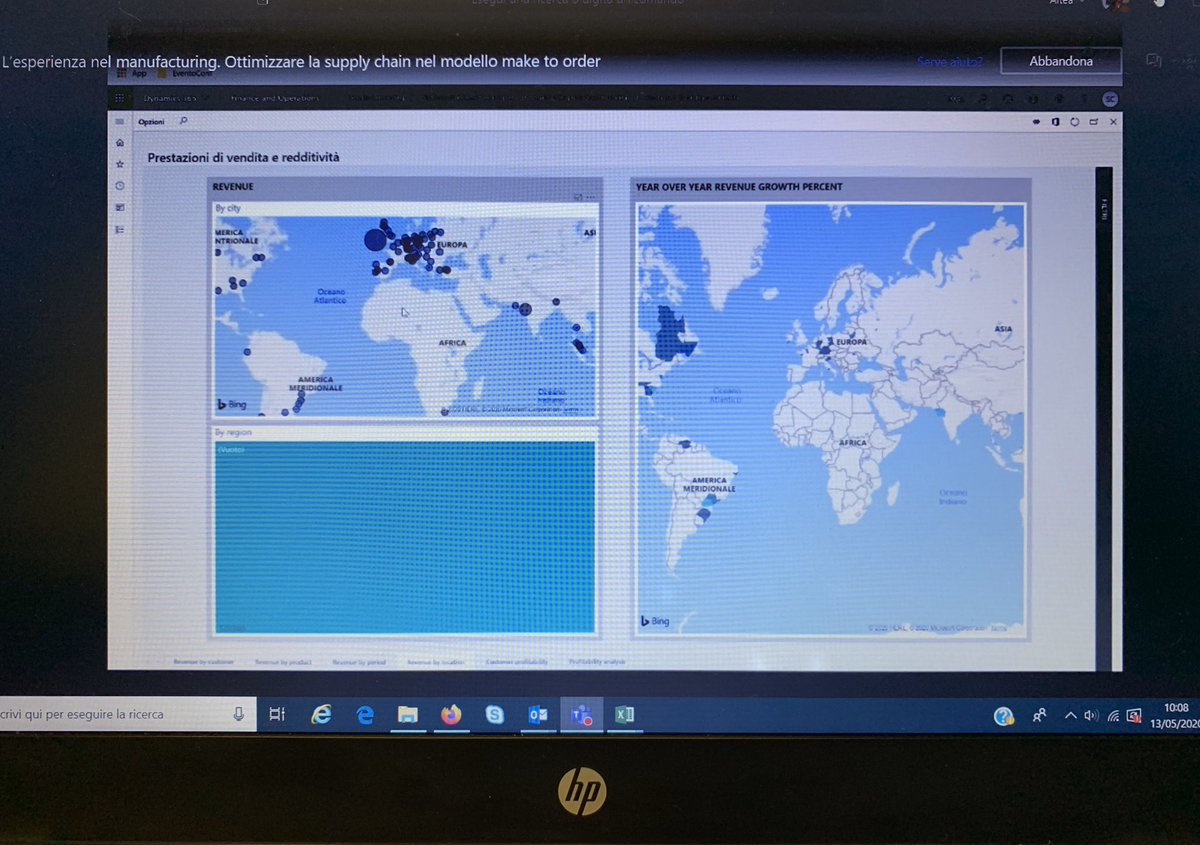1200x845 pixels.
Task: Open page in new window icon
Action: click(1094, 122)
